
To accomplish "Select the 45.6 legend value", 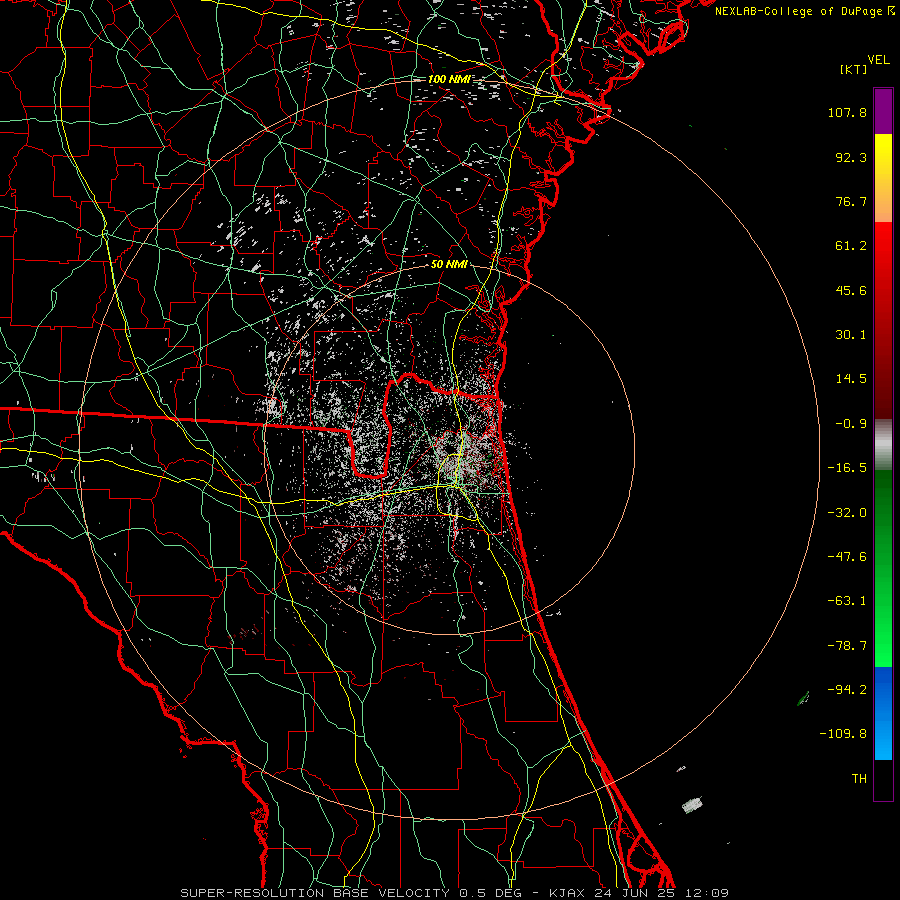I will click(x=851, y=290).
